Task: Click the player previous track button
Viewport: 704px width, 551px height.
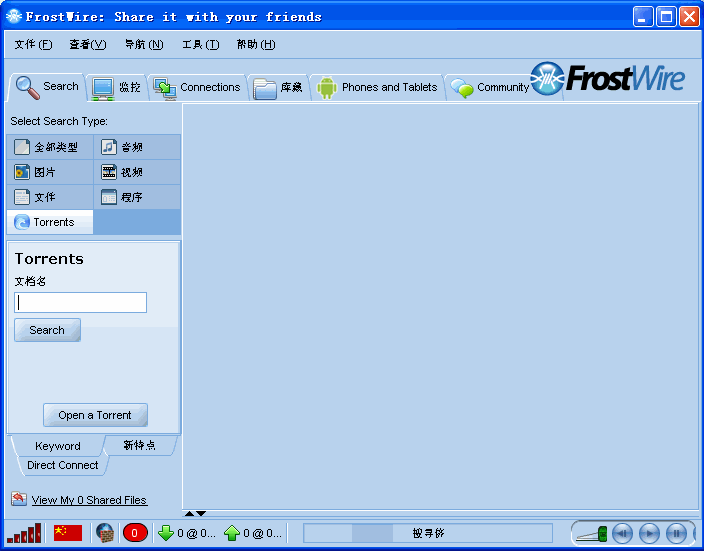Action: [622, 533]
